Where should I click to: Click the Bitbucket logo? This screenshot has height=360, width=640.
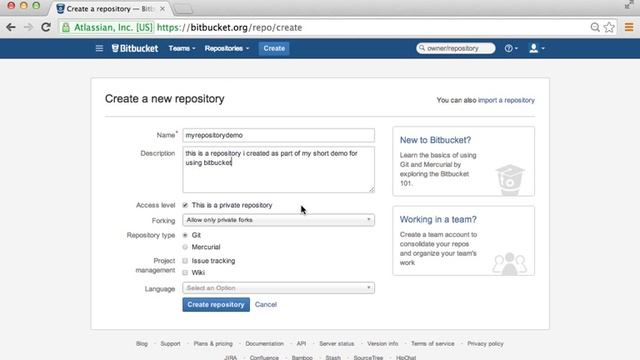point(135,48)
